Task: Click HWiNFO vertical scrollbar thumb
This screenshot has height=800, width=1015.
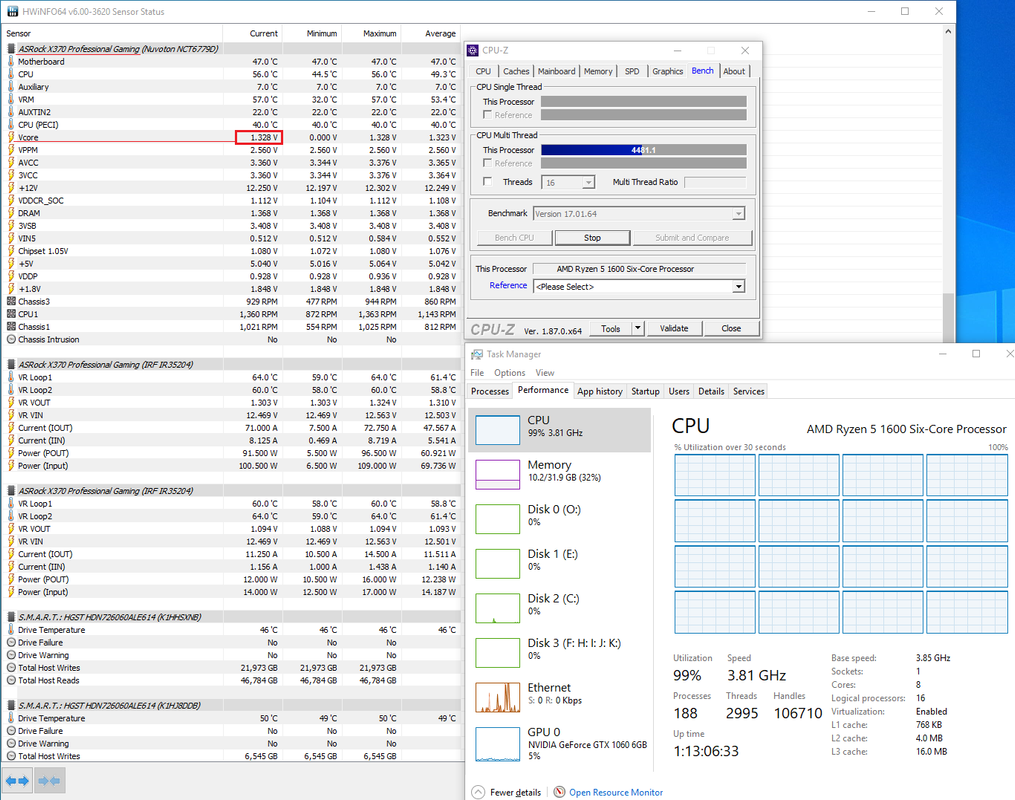Action: pyautogui.click(x=948, y=317)
